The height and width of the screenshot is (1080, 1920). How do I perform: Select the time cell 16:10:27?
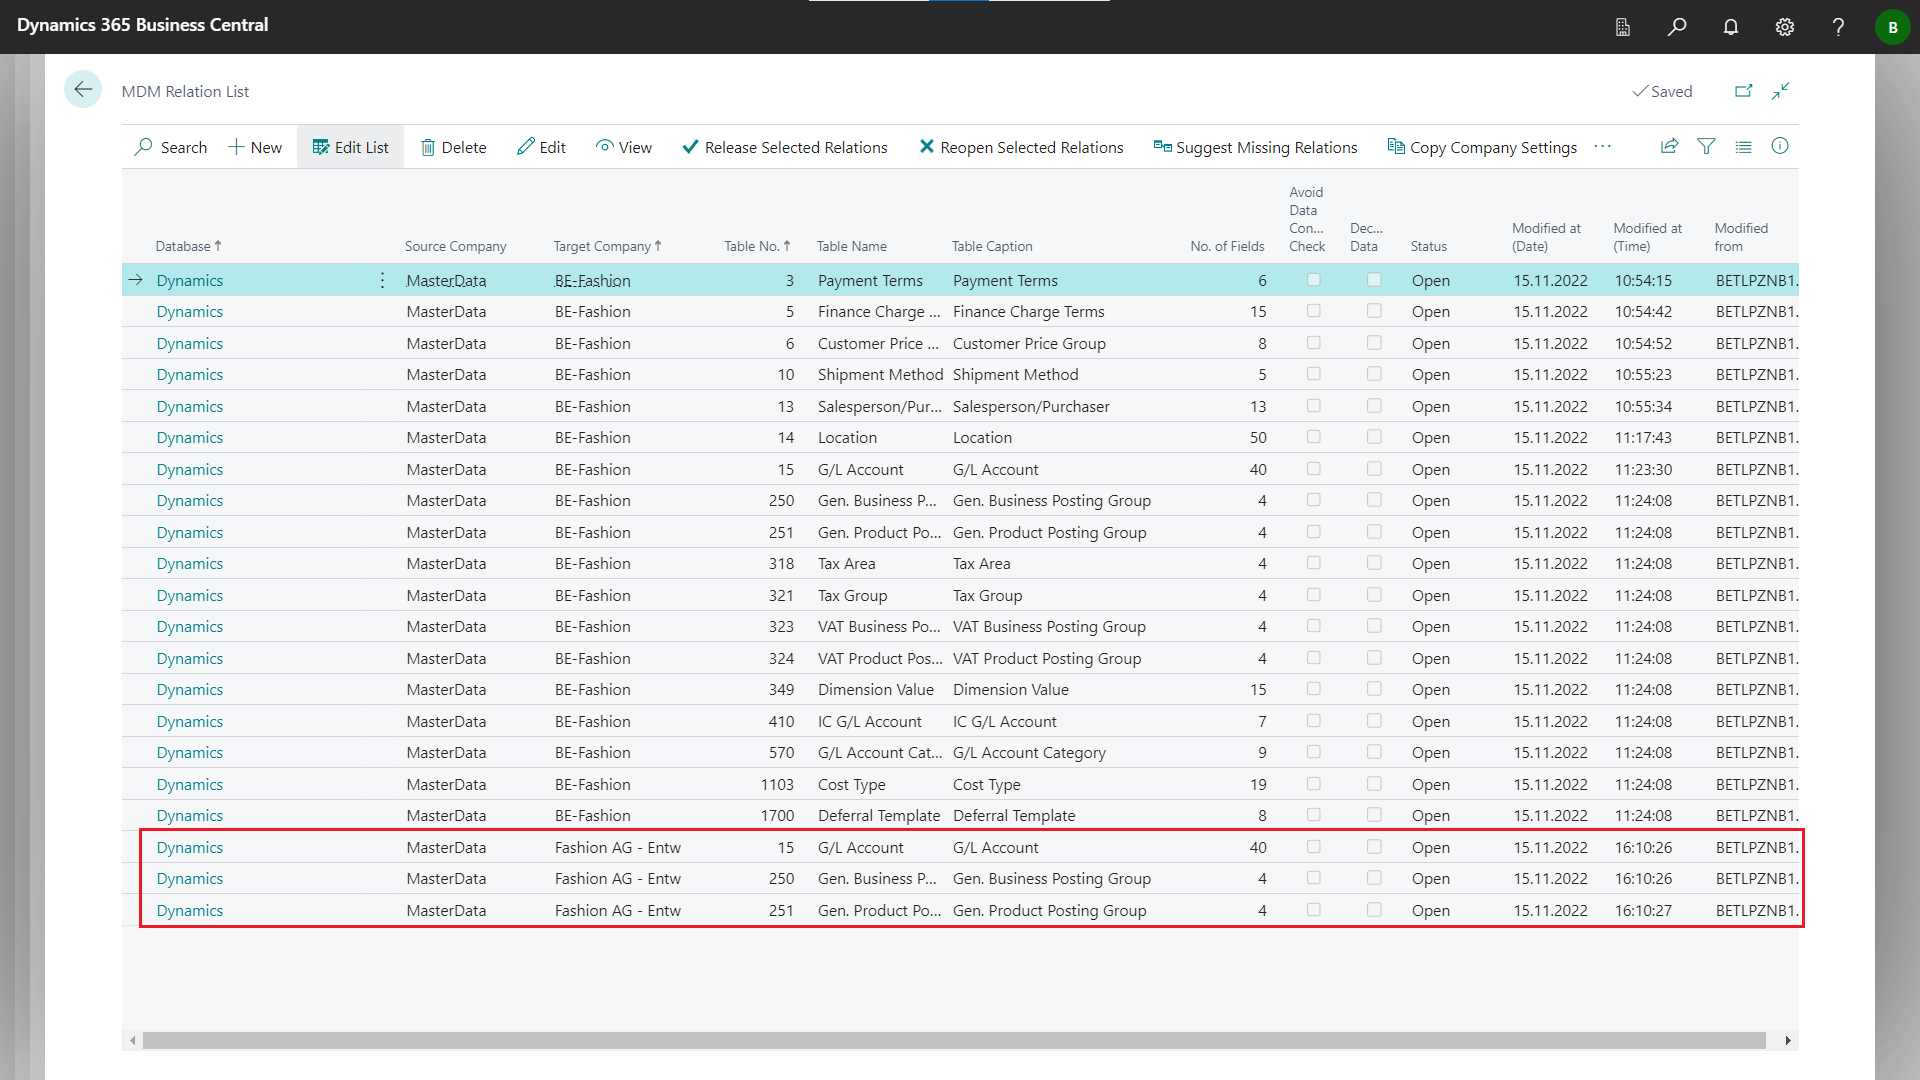1643,911
